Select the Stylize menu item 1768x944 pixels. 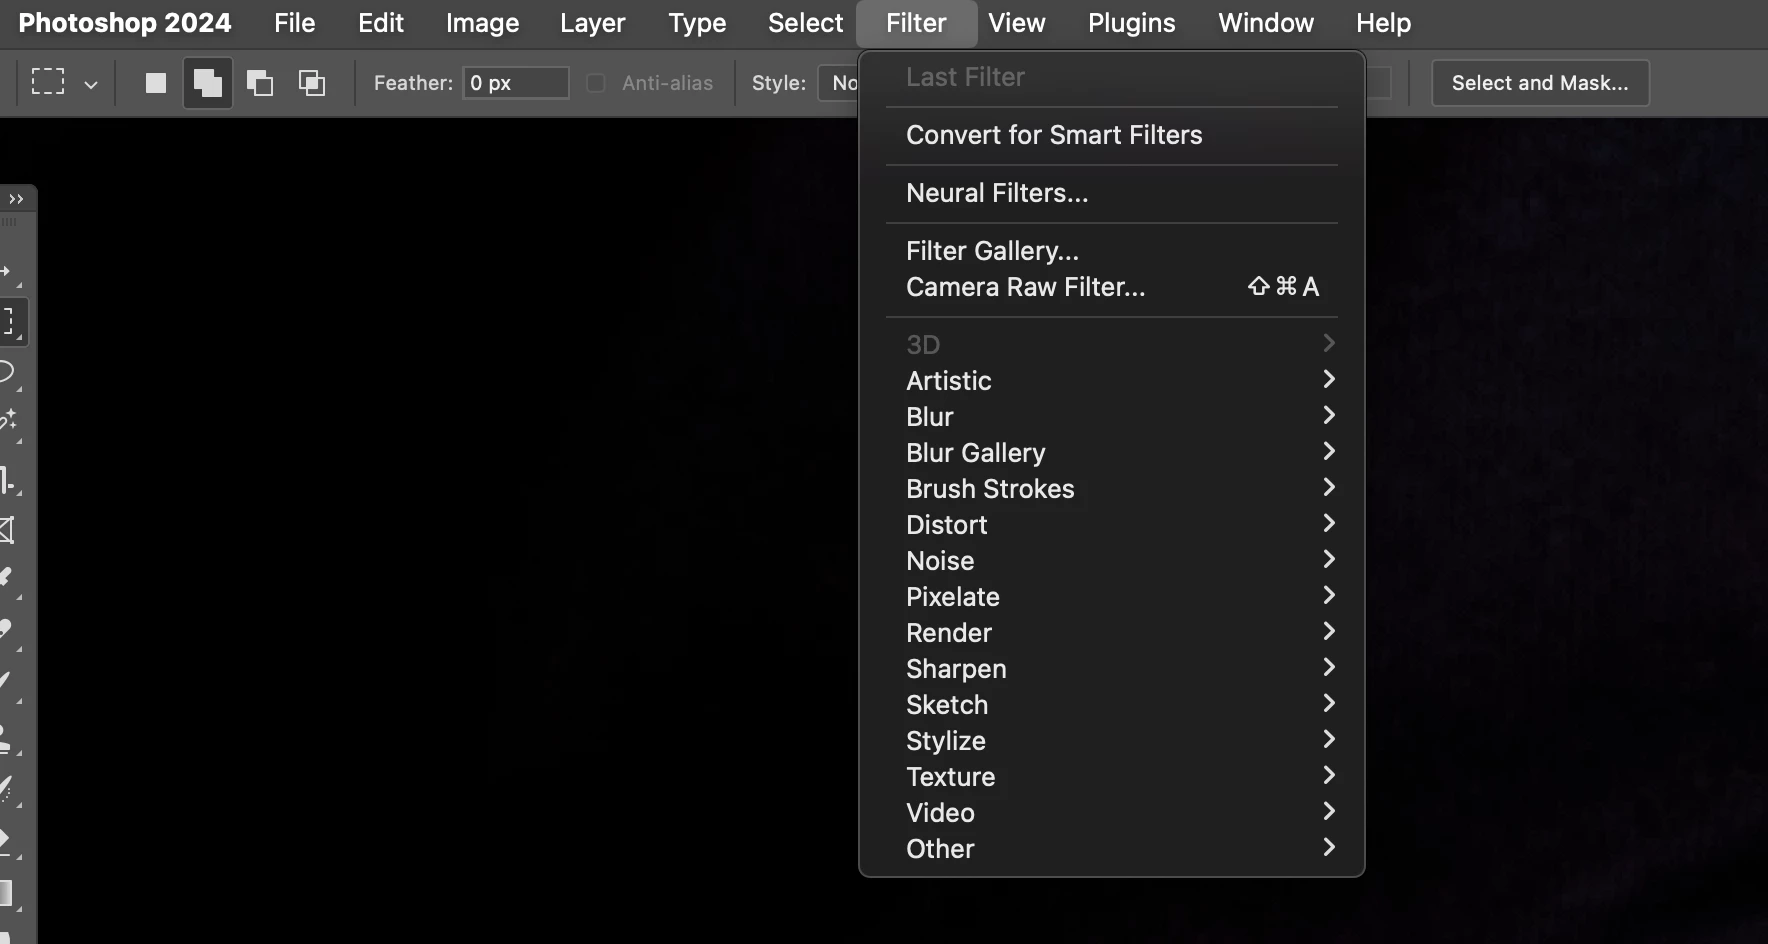click(x=1112, y=741)
